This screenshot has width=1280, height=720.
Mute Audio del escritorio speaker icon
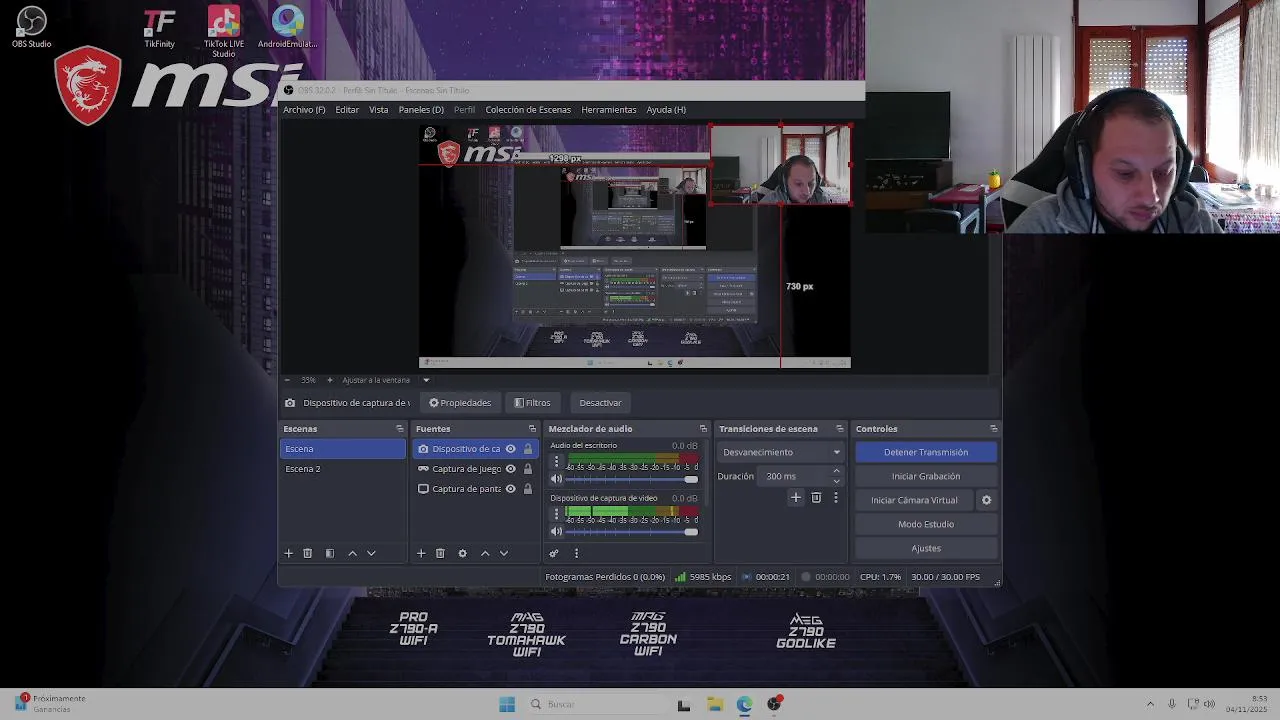(557, 479)
